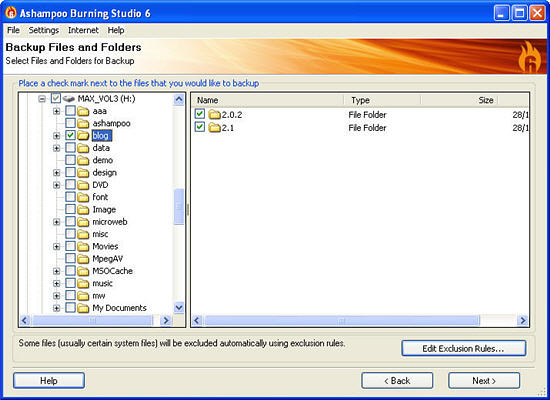Click the misc folder icon

[83, 234]
